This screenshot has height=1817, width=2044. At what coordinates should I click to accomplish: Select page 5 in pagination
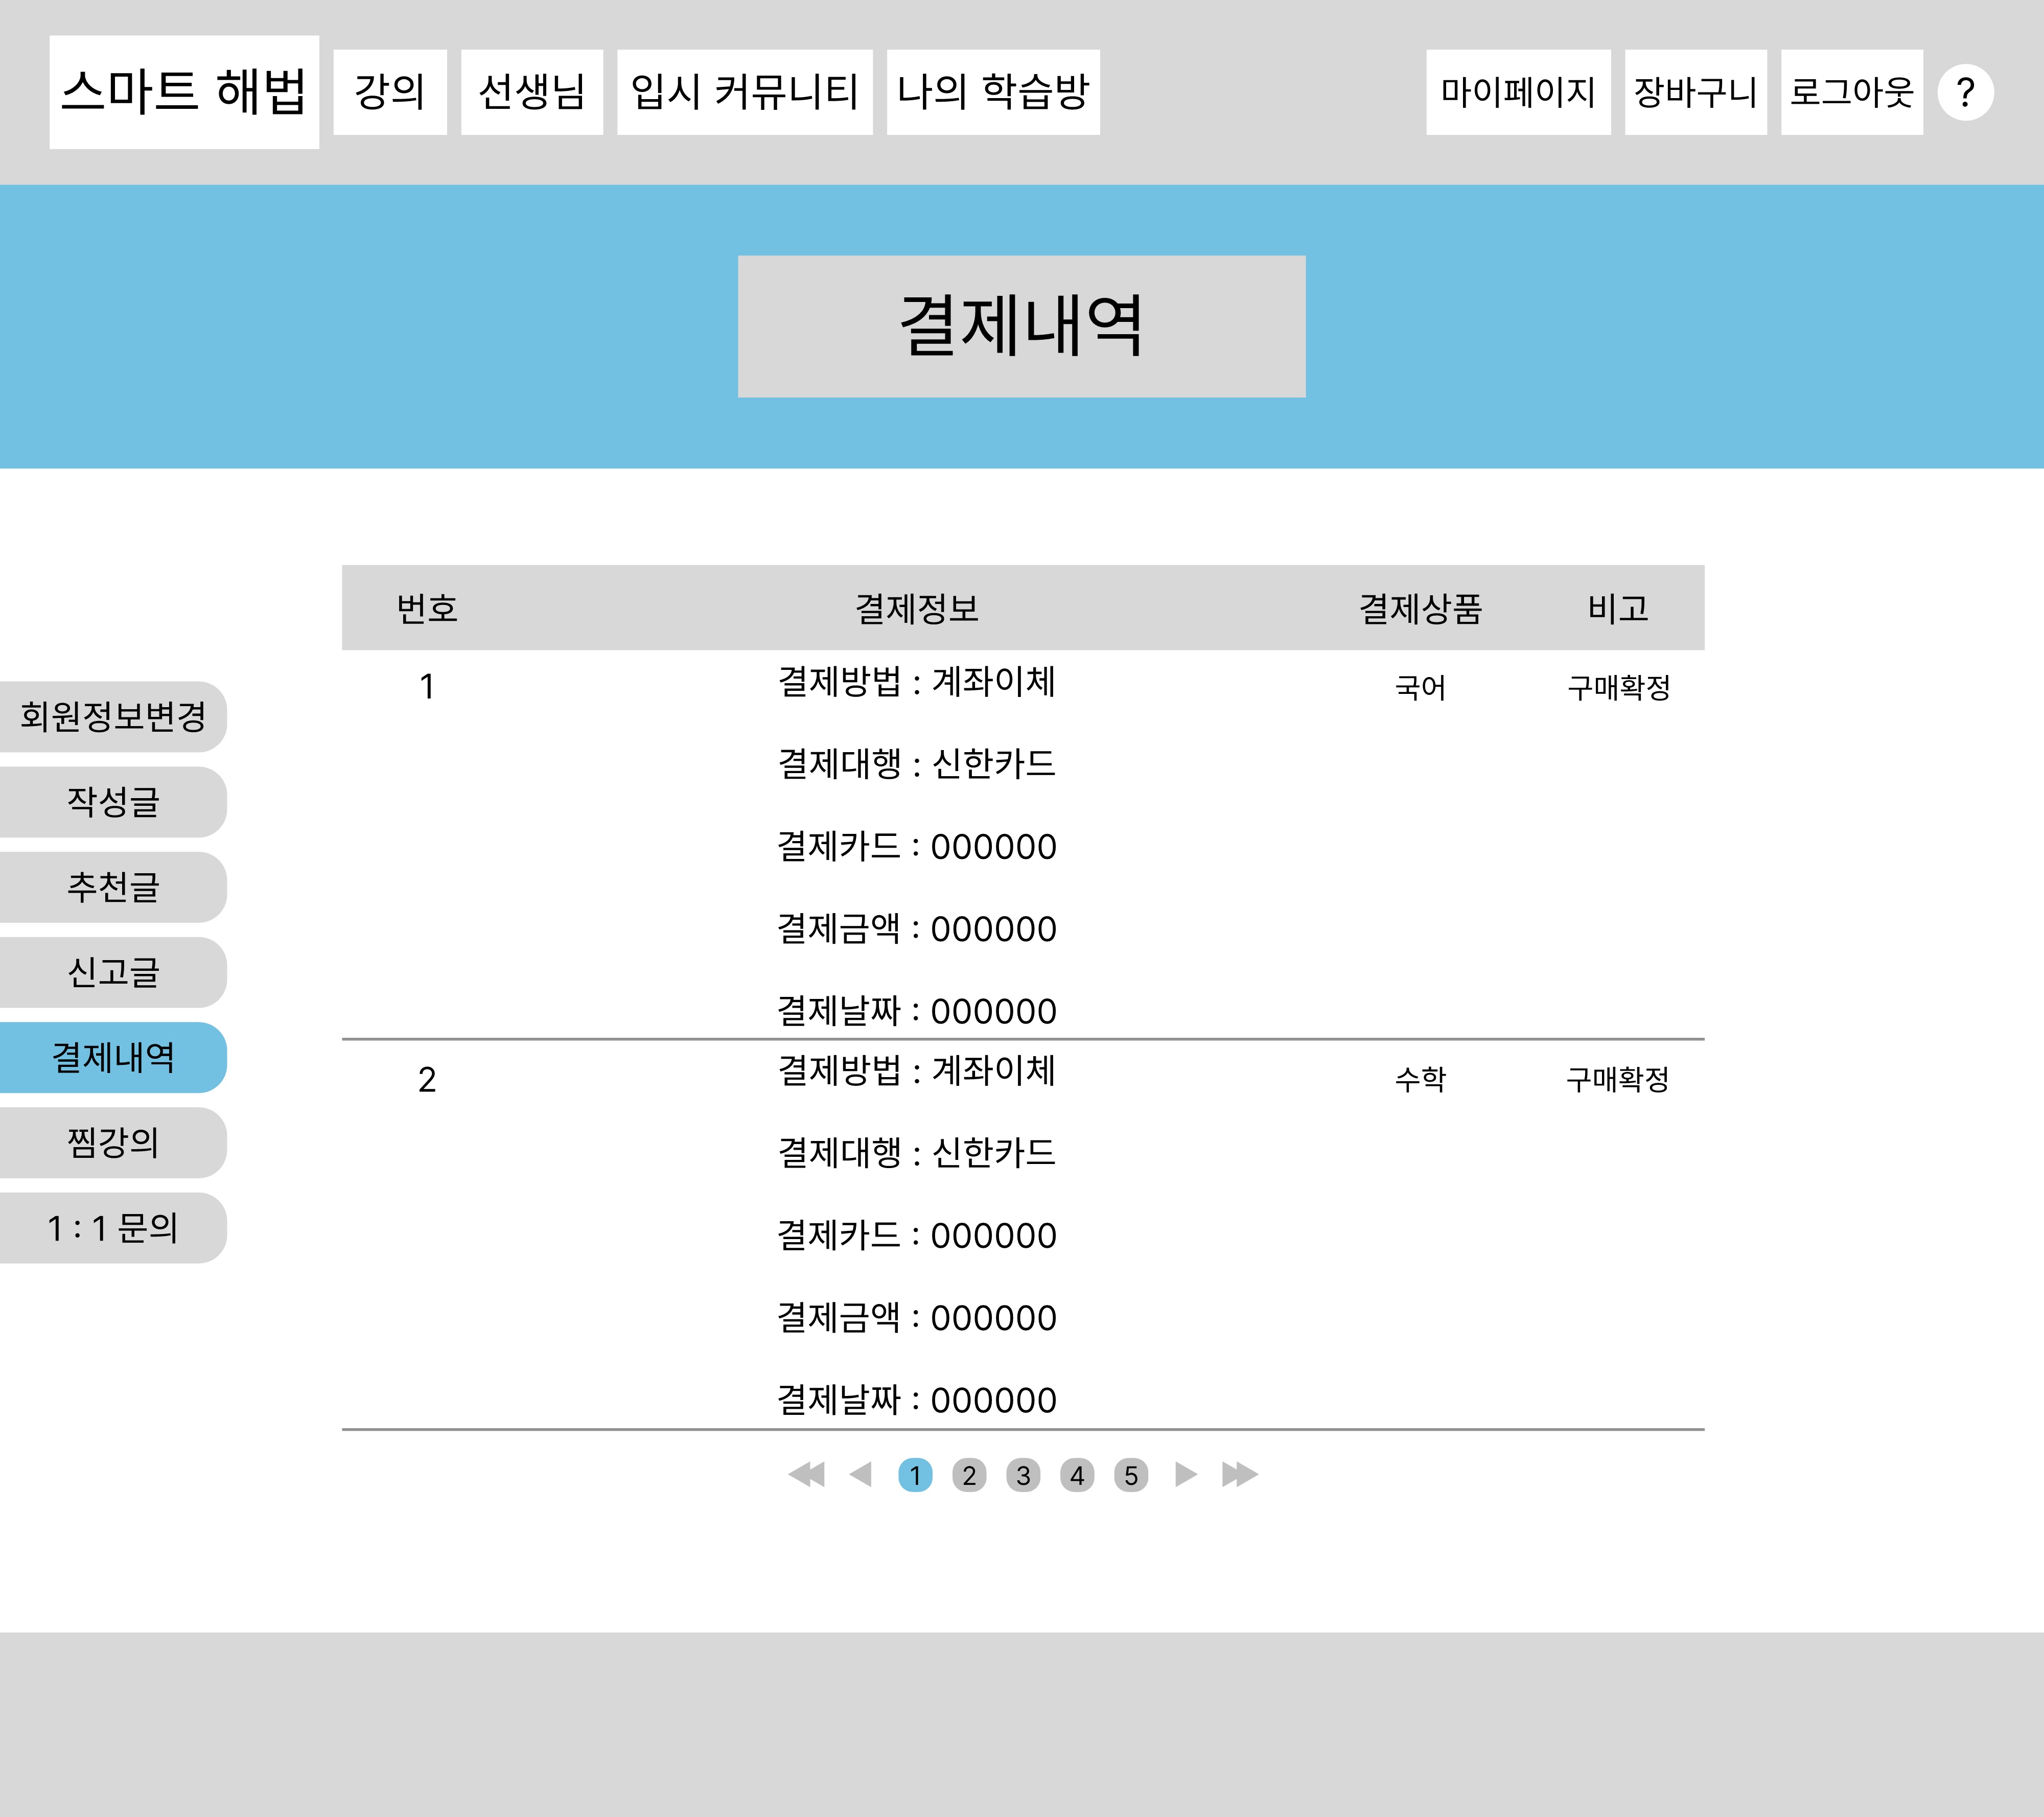click(1131, 1475)
